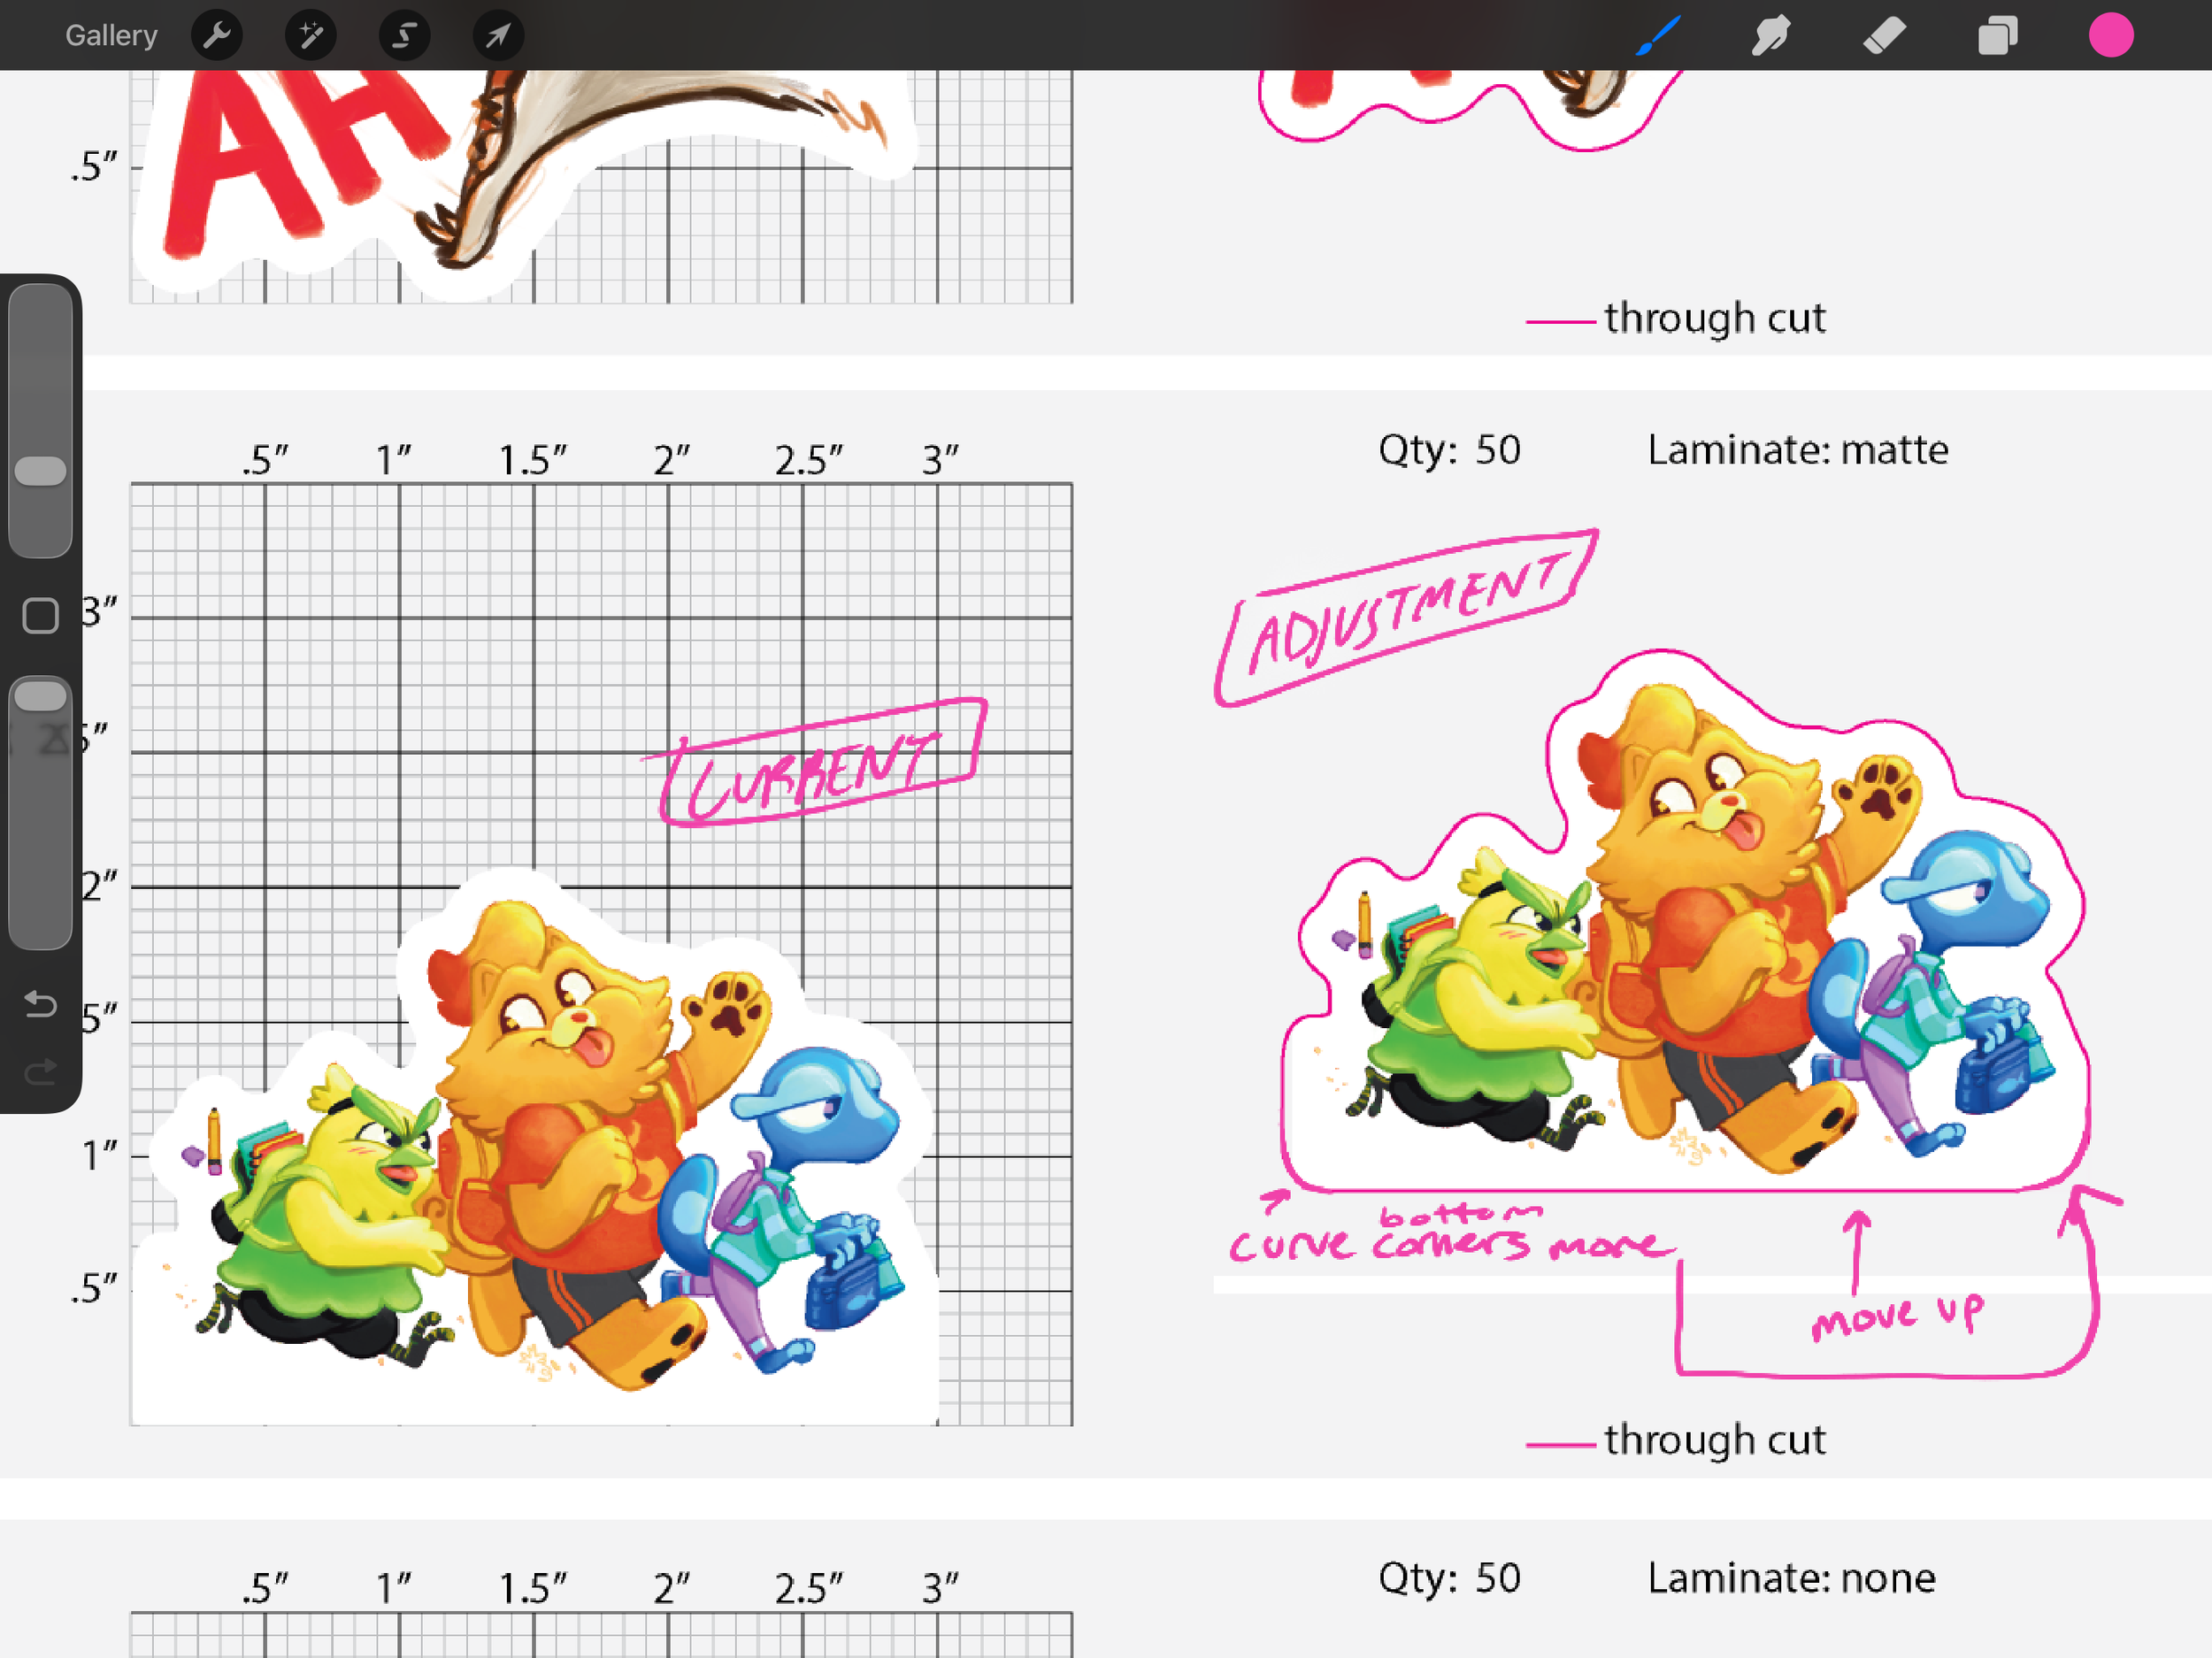Select the Smudge tool
This screenshot has width=2212, height=1658.
pos(1771,35)
